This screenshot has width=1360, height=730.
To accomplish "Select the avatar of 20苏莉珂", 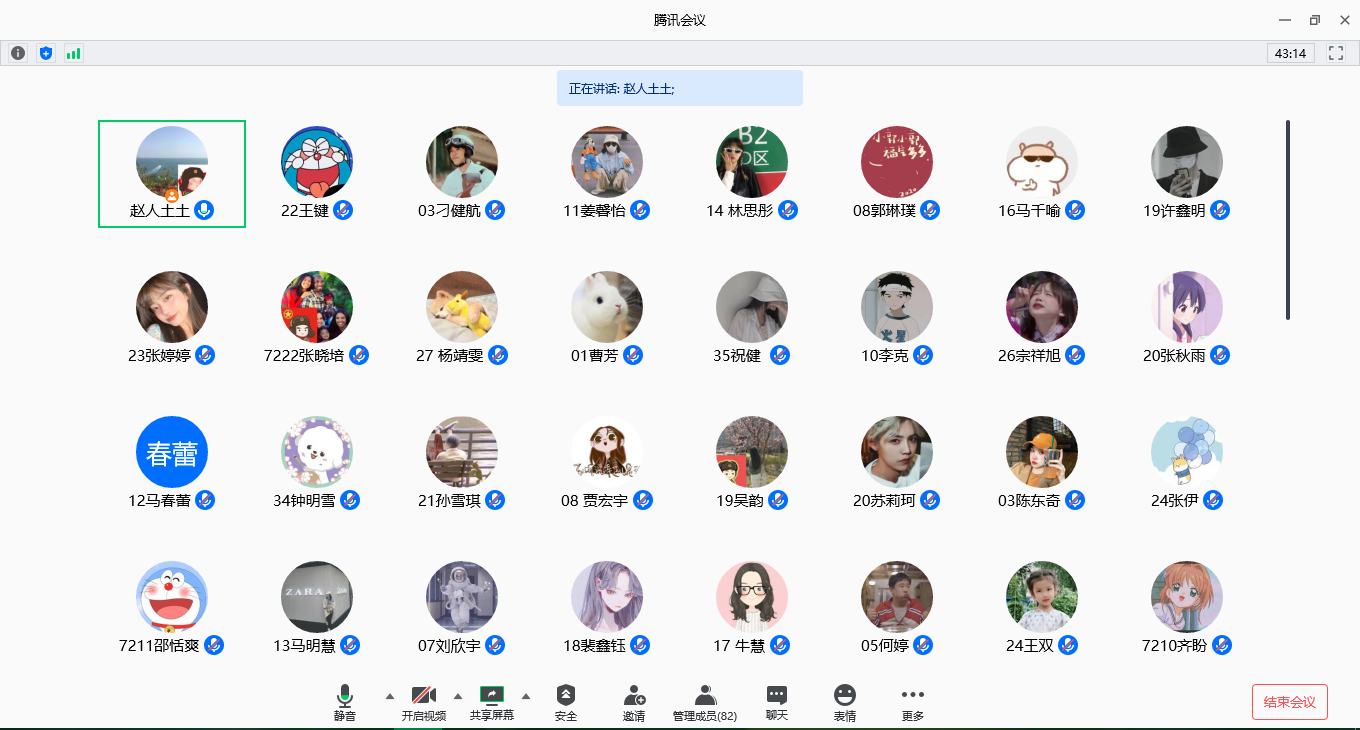I will [x=897, y=452].
